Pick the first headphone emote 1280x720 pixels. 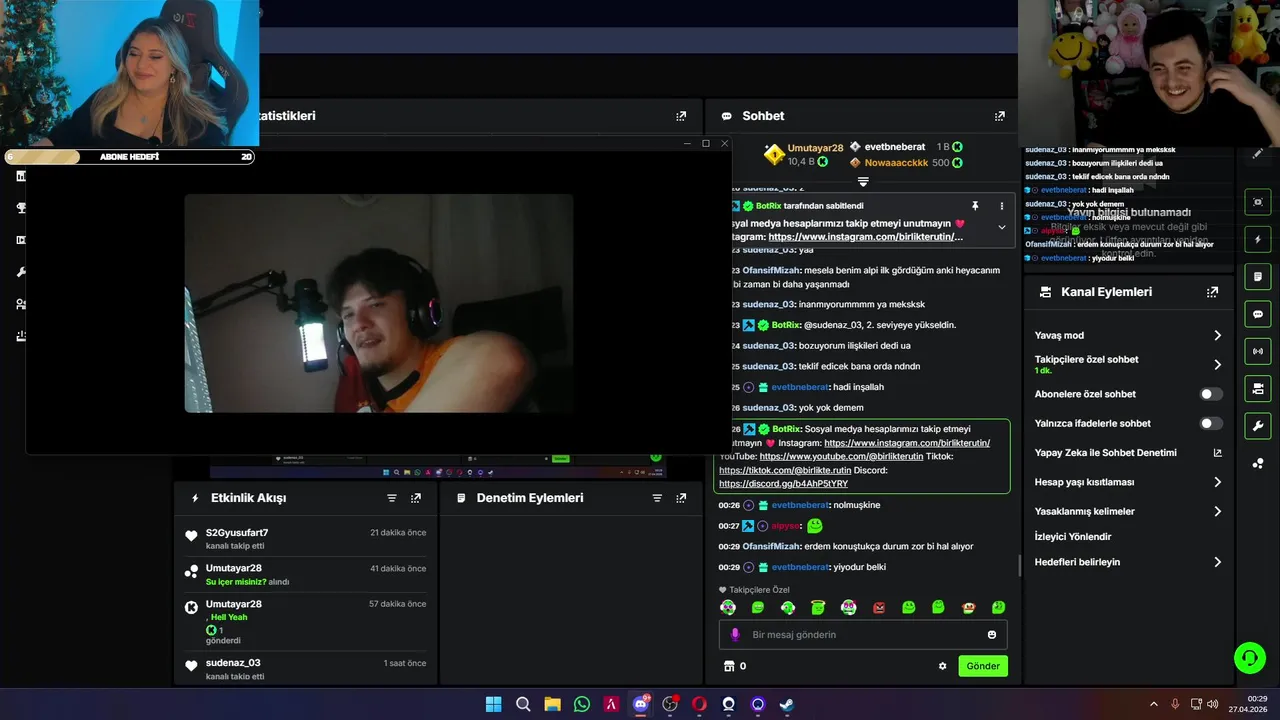(727, 607)
